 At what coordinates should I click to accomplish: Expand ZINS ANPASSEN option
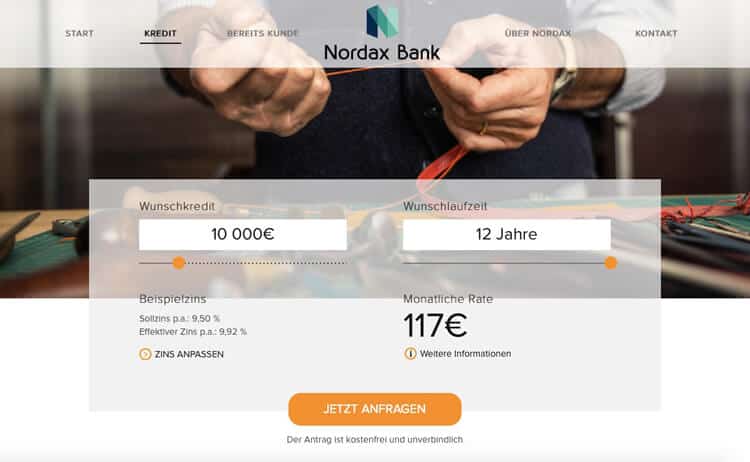(189, 354)
